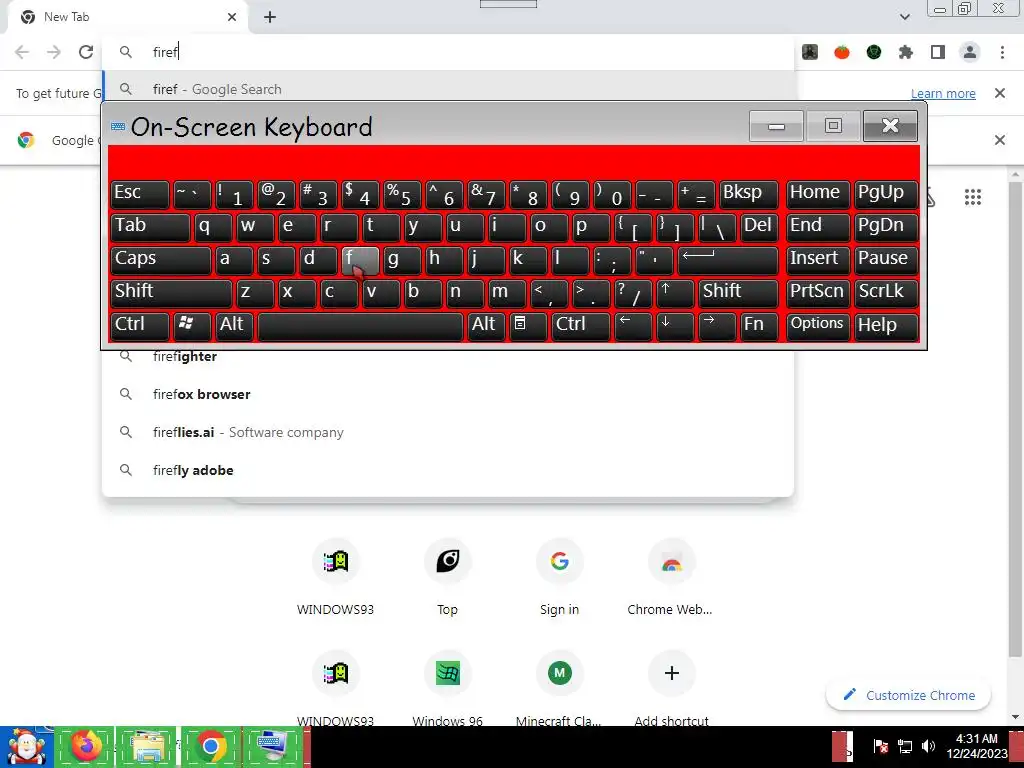Go forward with the forward arrow
The width and height of the screenshot is (1024, 768).
coord(54,52)
